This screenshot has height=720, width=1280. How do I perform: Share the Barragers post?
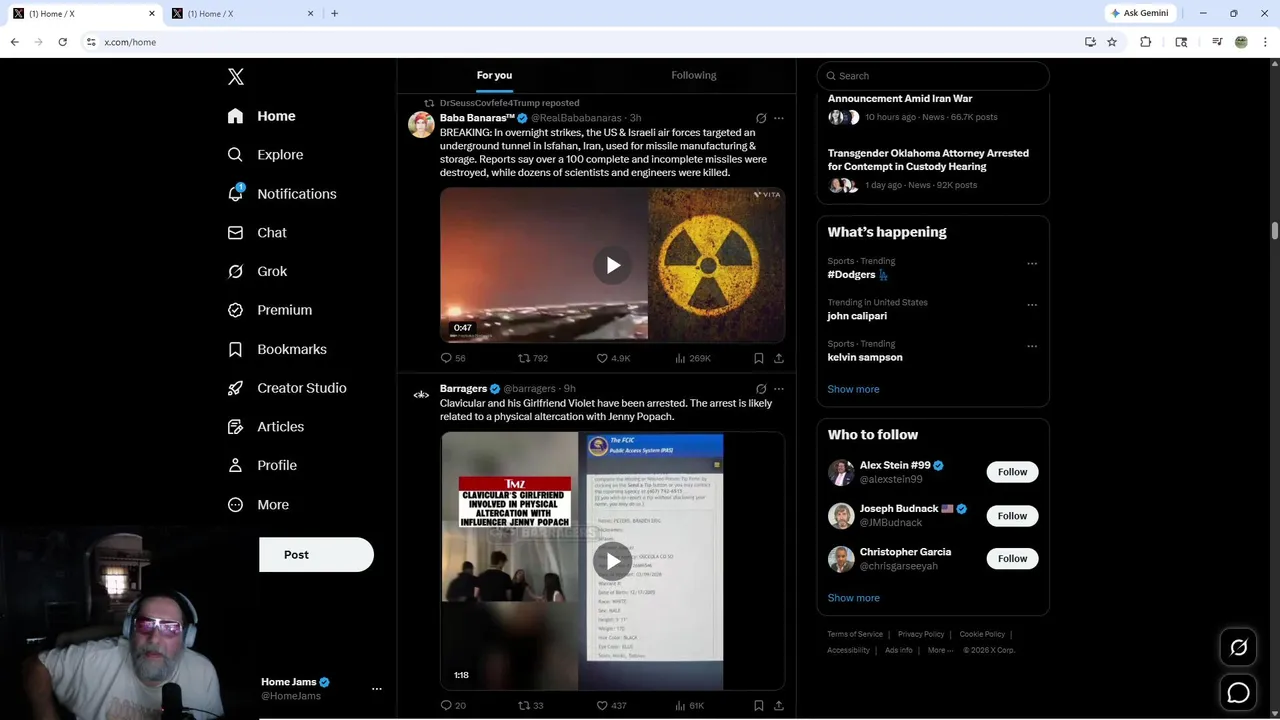pos(779,705)
